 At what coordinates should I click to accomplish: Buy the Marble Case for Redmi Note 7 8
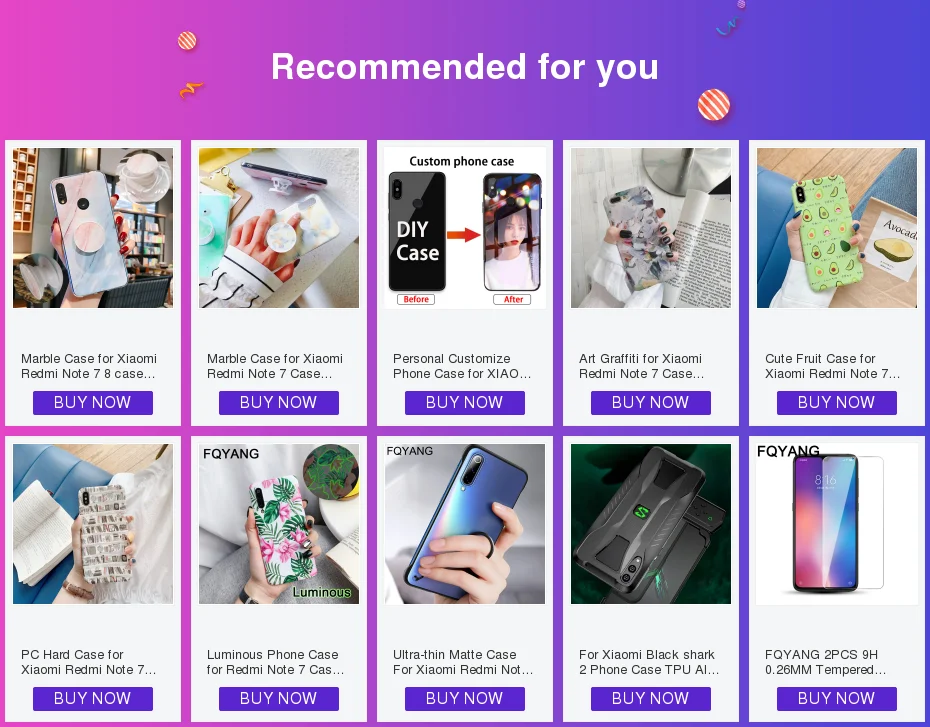[x=93, y=403]
